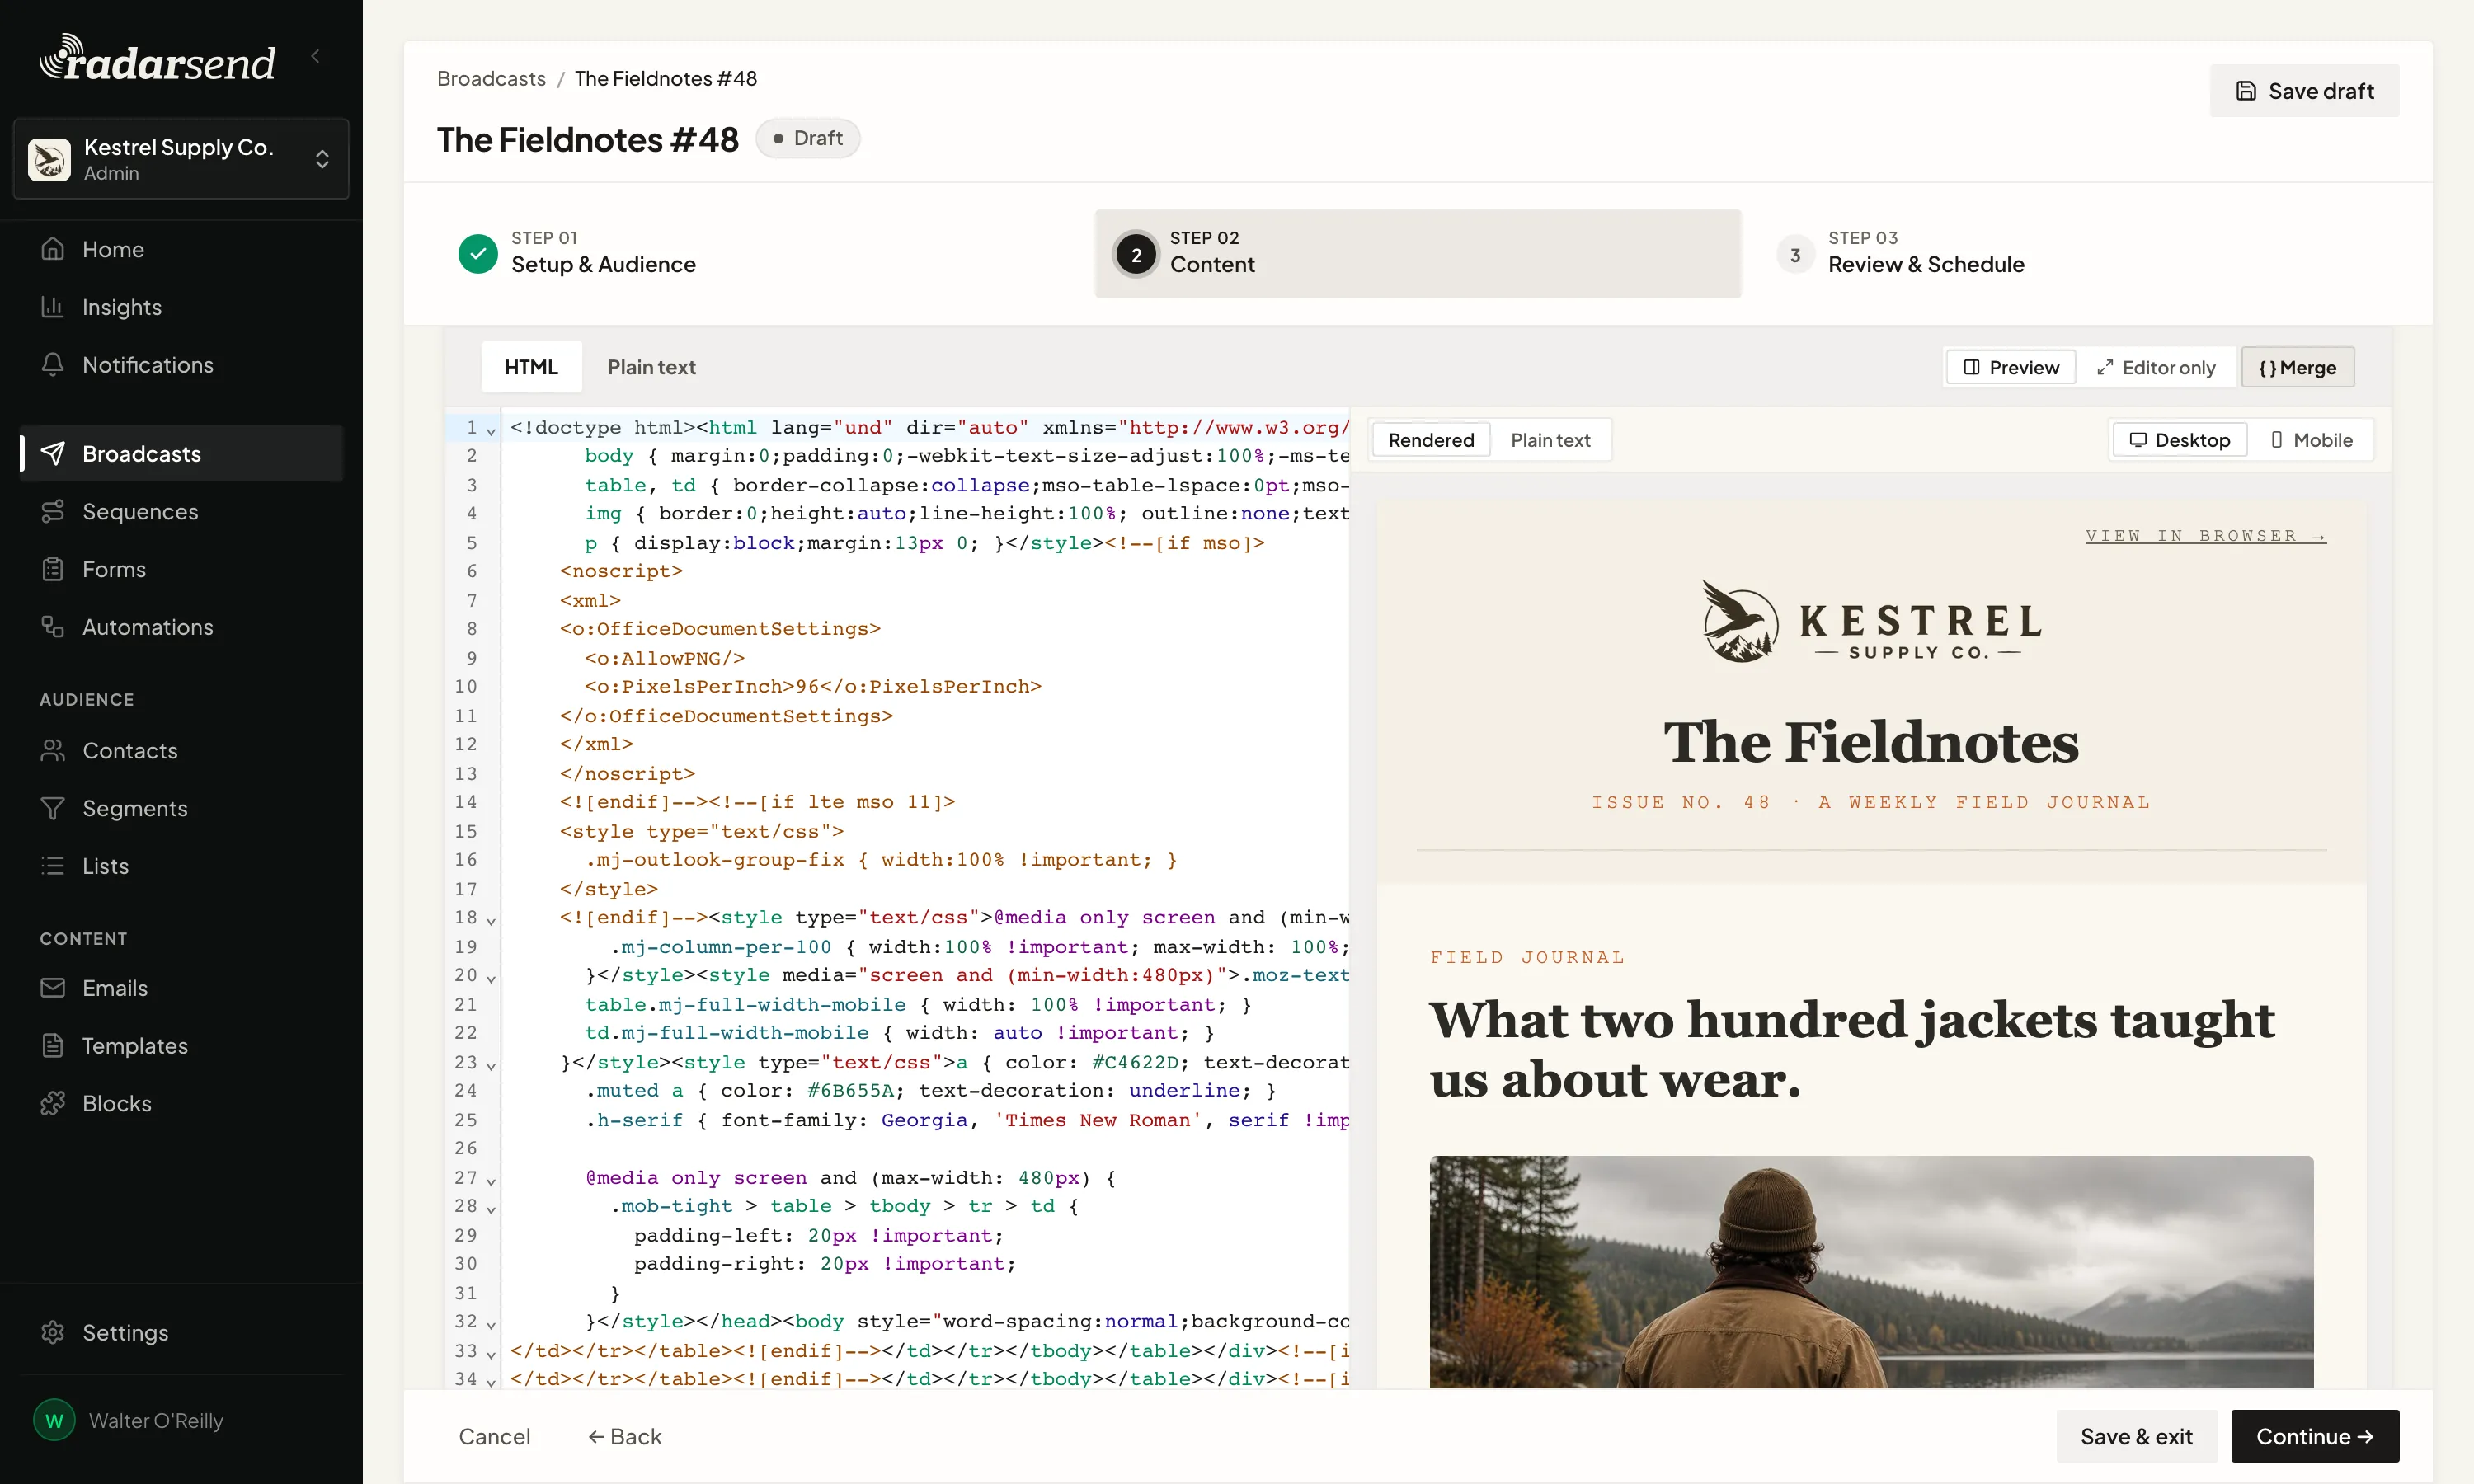This screenshot has height=1484, width=2474.
Task: Go to Sequences in the sidebar
Action: point(181,511)
